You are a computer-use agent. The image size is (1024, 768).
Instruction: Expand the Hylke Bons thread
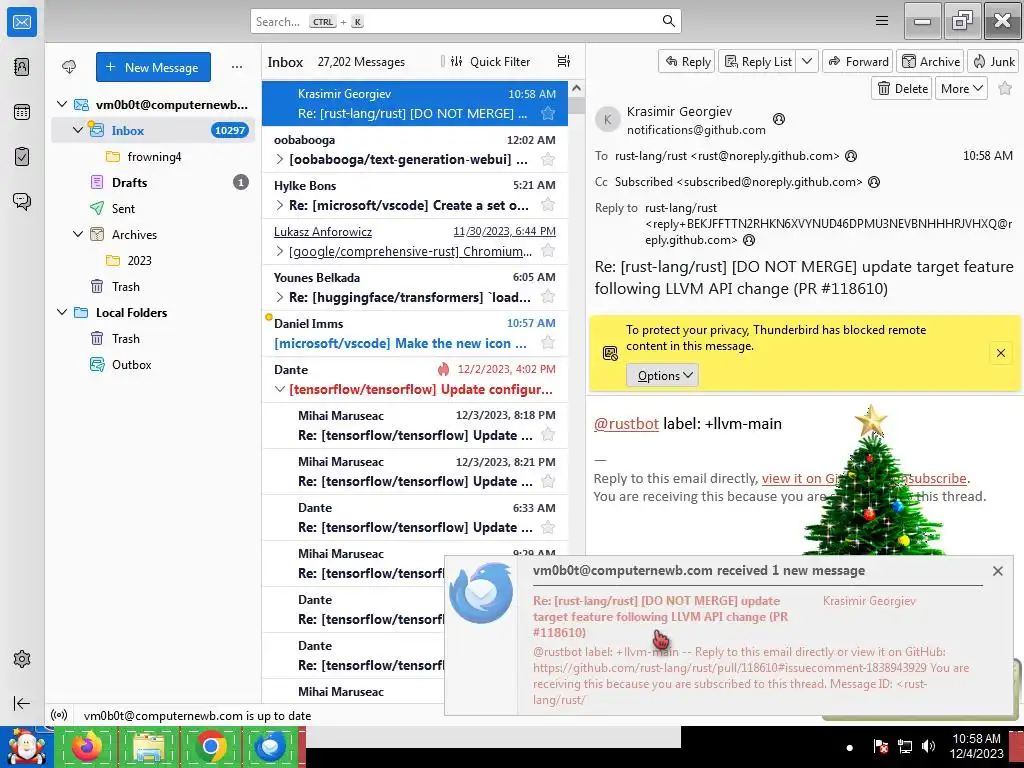point(280,205)
